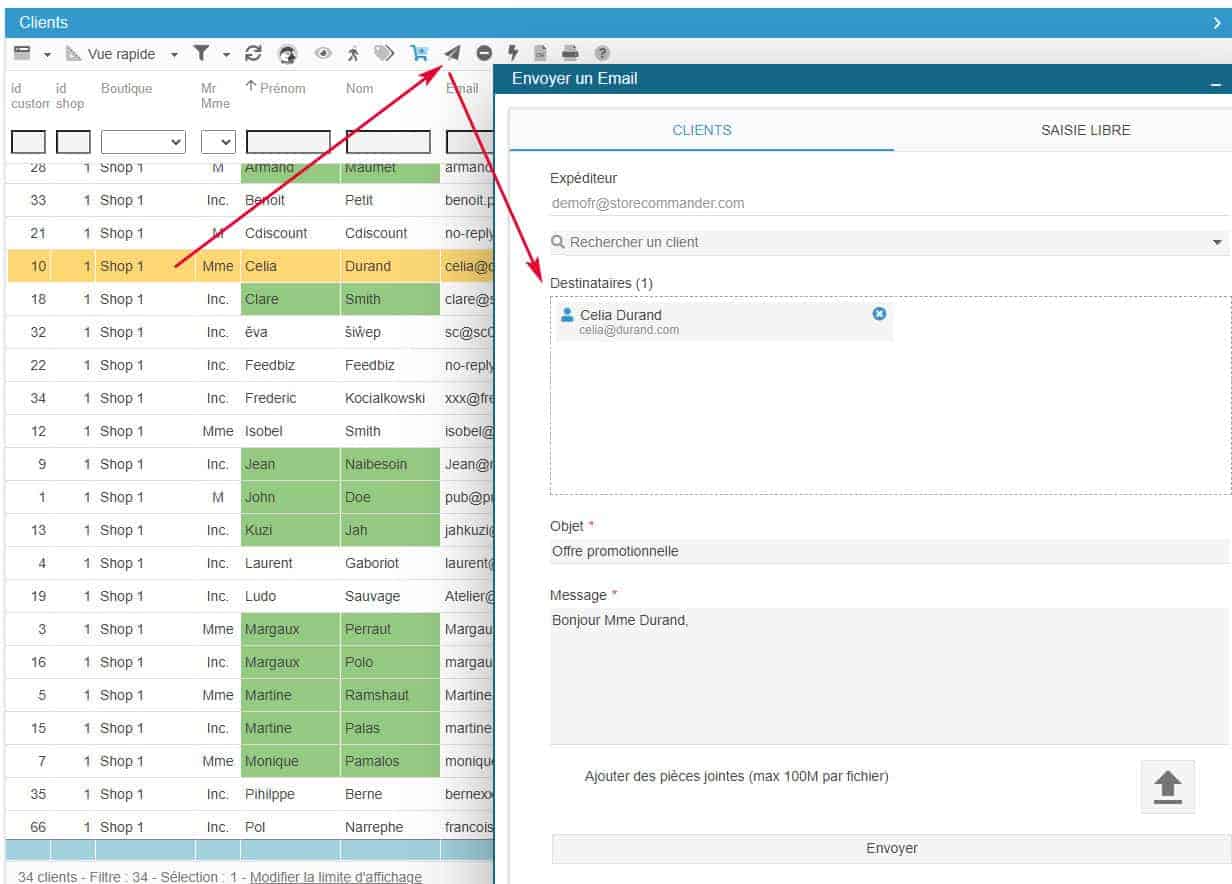Click the shopping cart icon in the toolbar

(419, 54)
